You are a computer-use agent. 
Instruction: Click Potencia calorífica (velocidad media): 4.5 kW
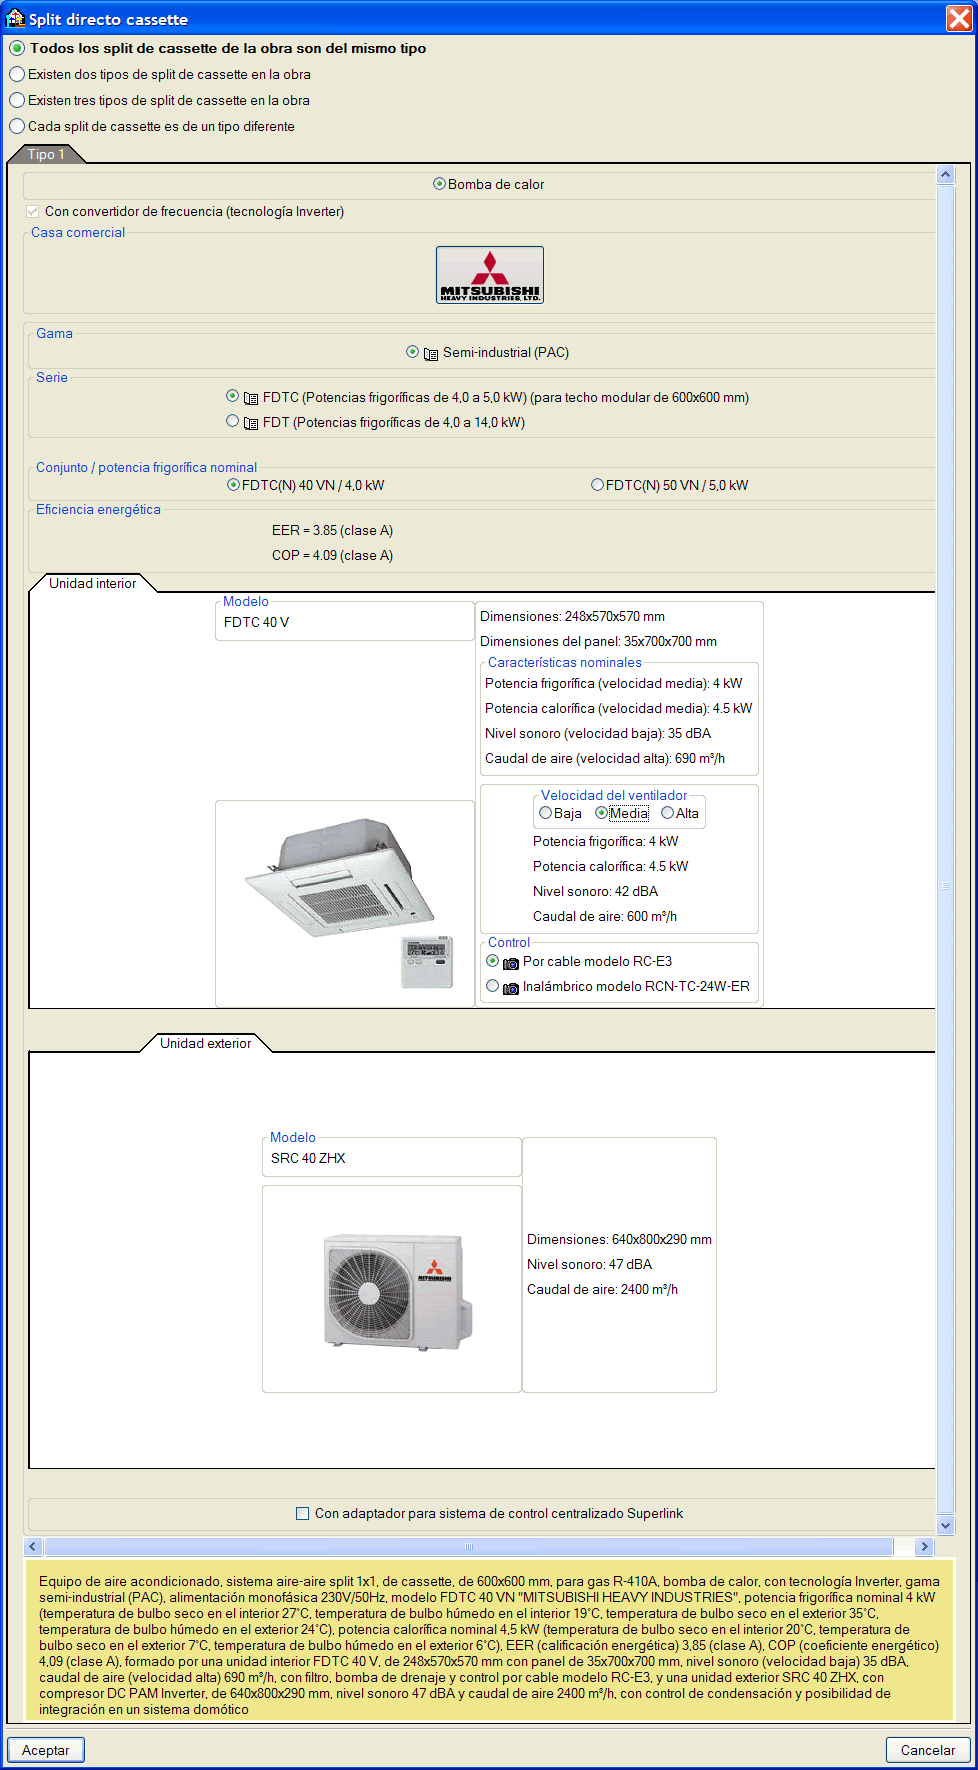pos(618,709)
